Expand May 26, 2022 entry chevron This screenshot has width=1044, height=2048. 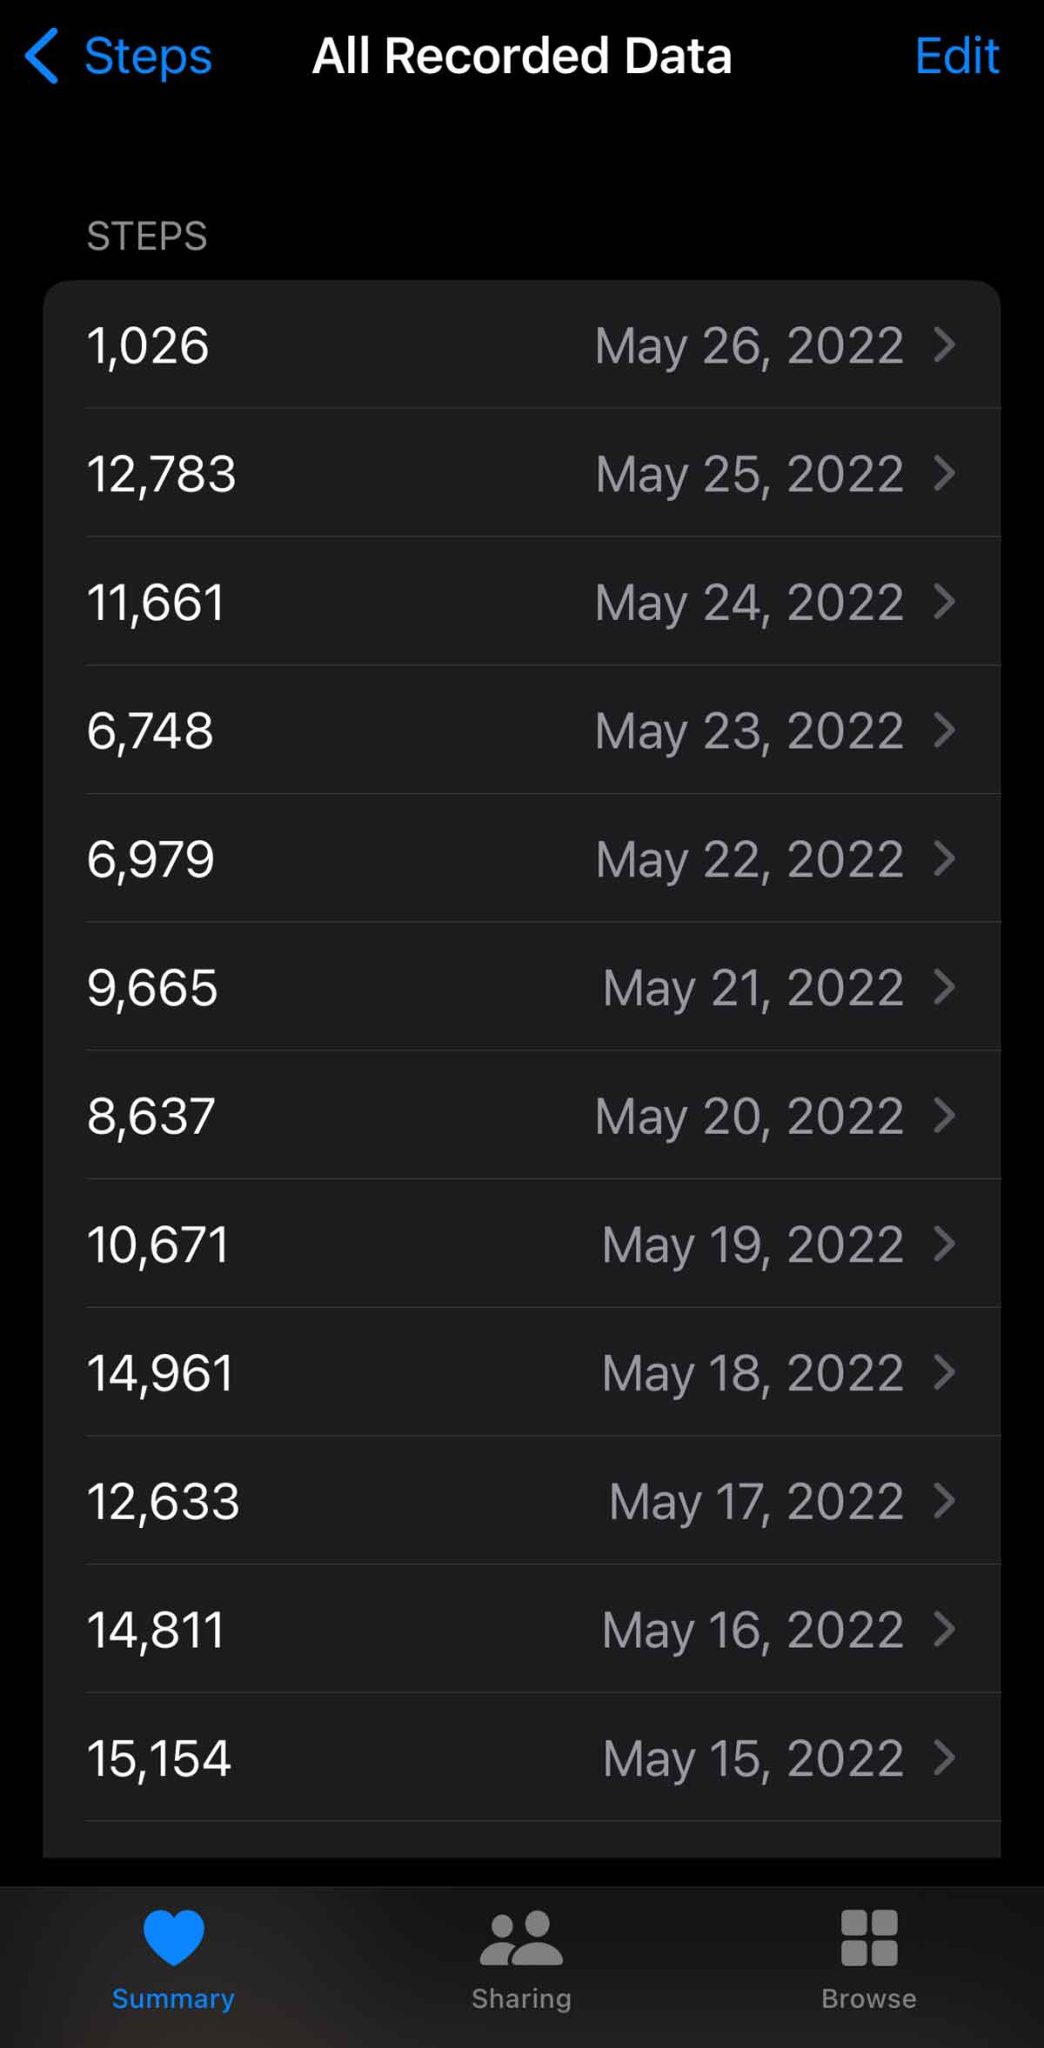coord(944,345)
